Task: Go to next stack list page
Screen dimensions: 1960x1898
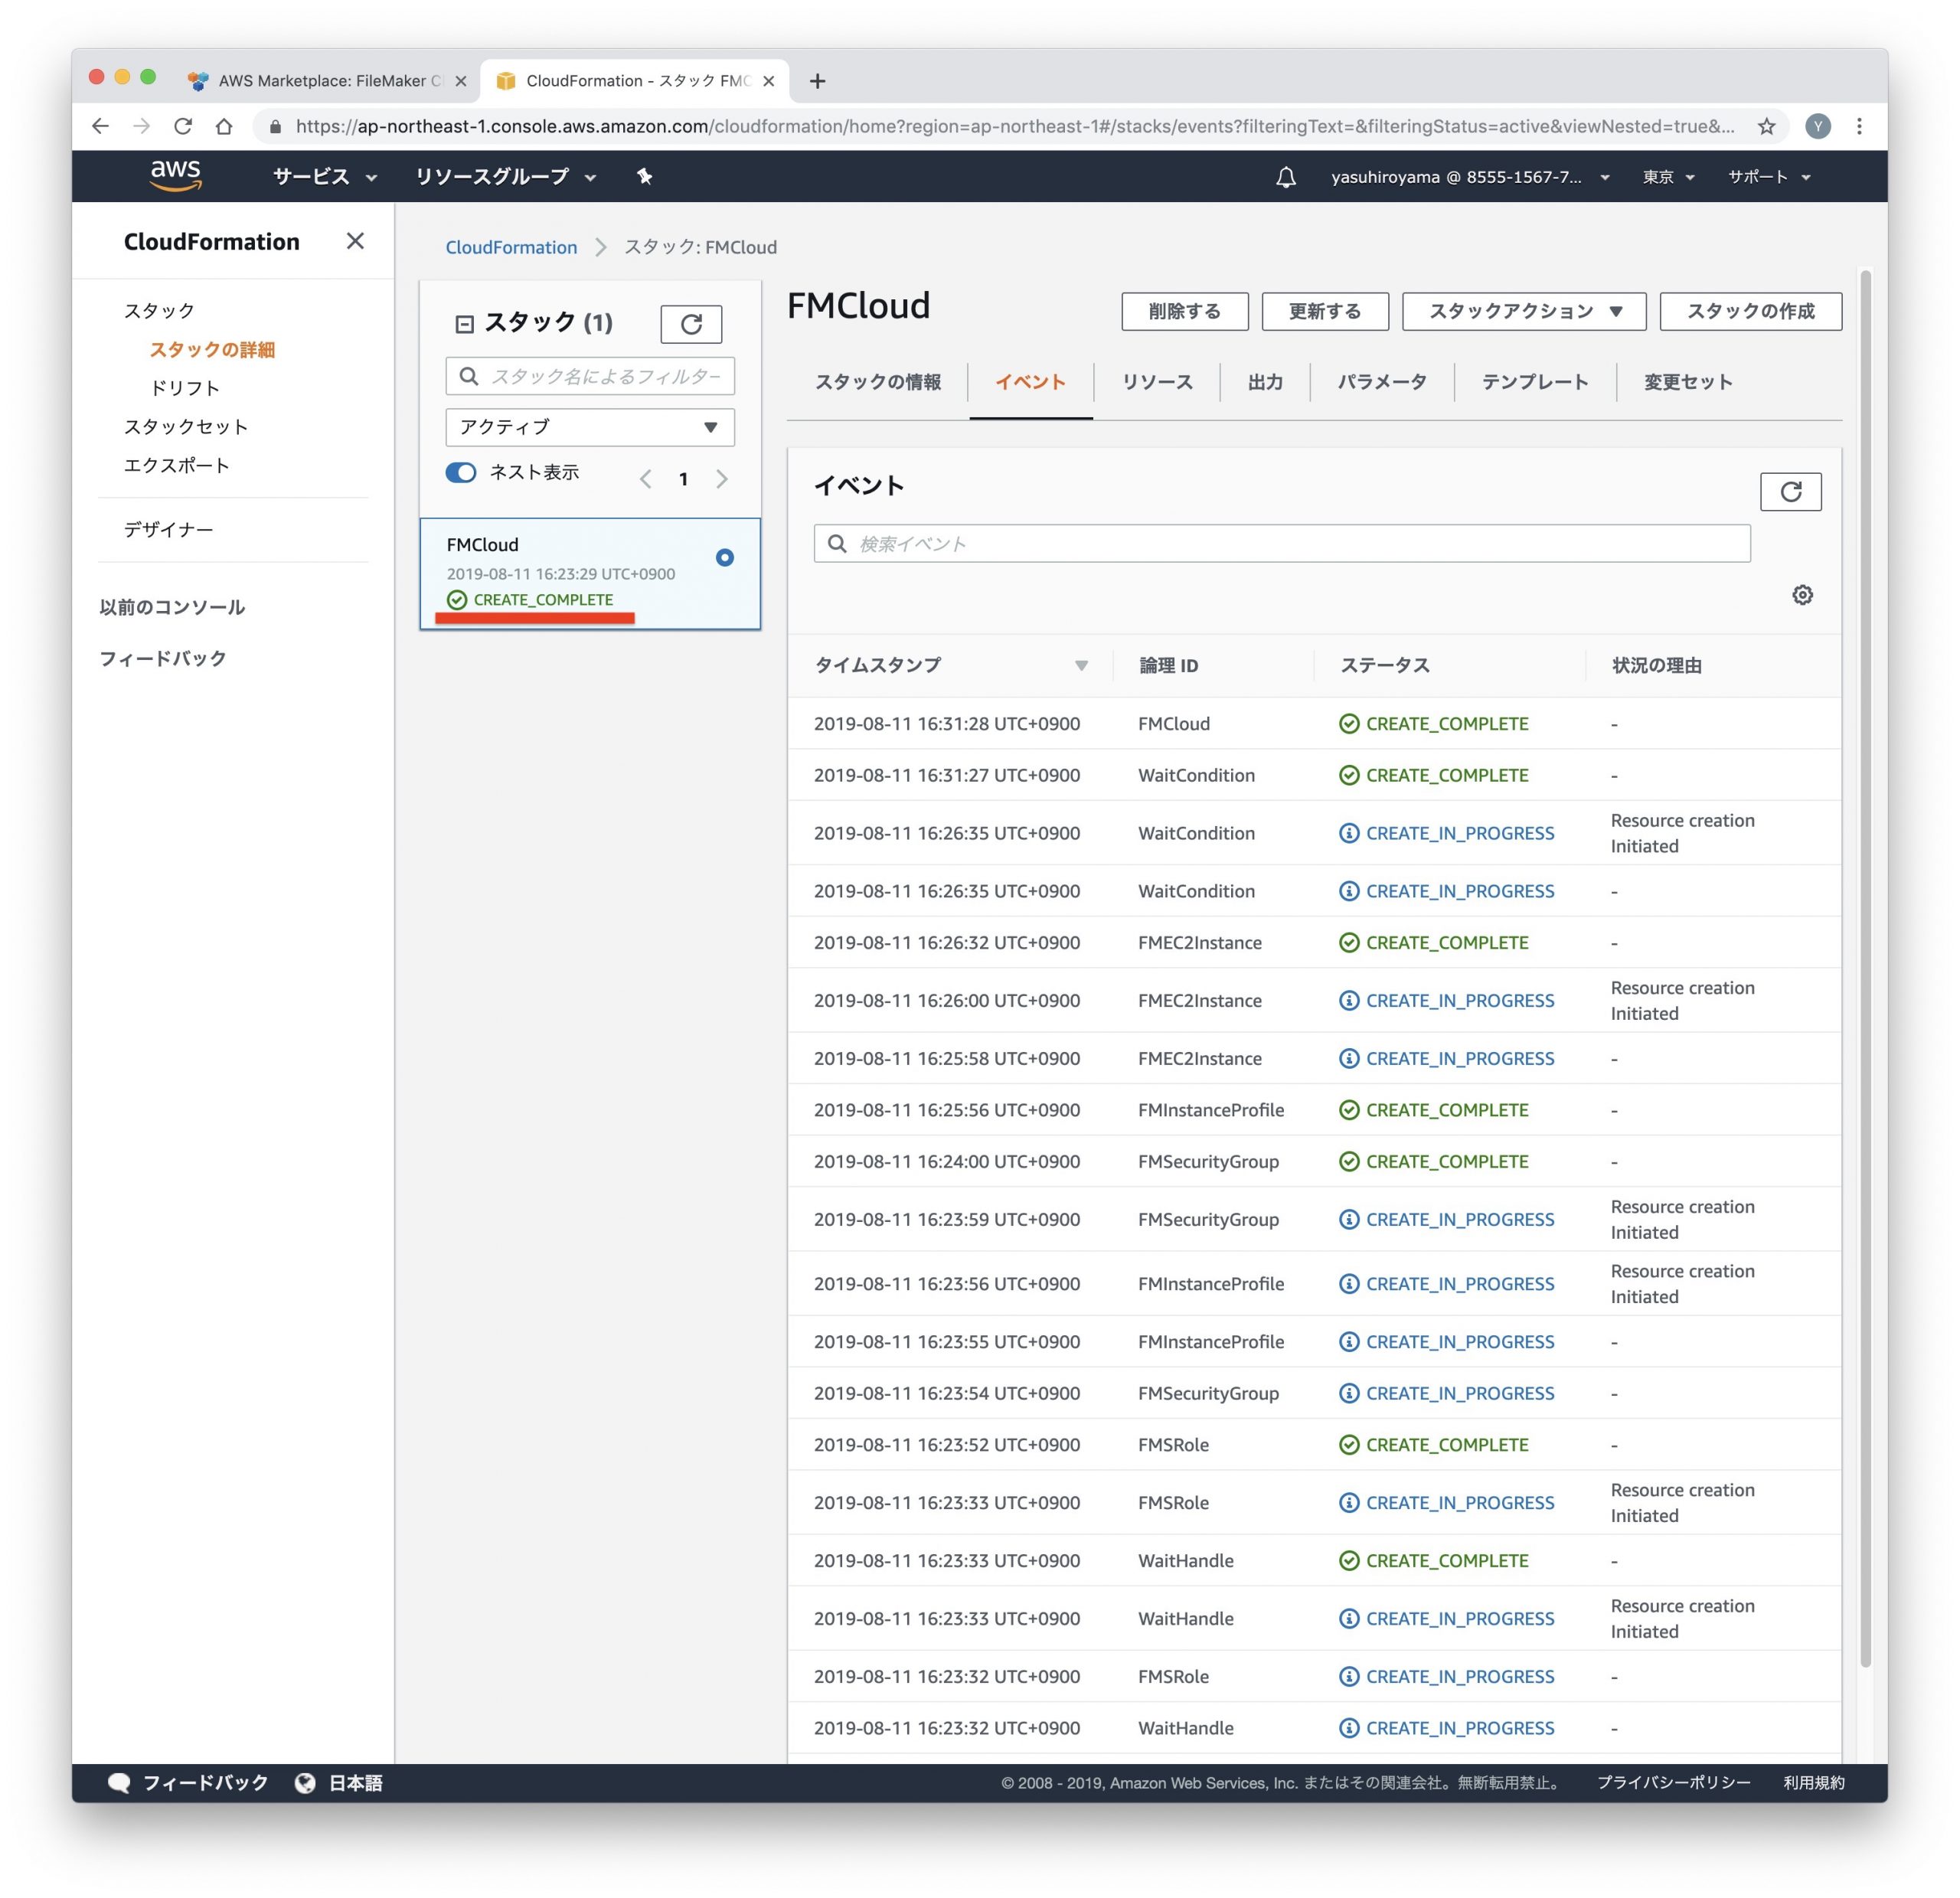Action: tap(722, 479)
